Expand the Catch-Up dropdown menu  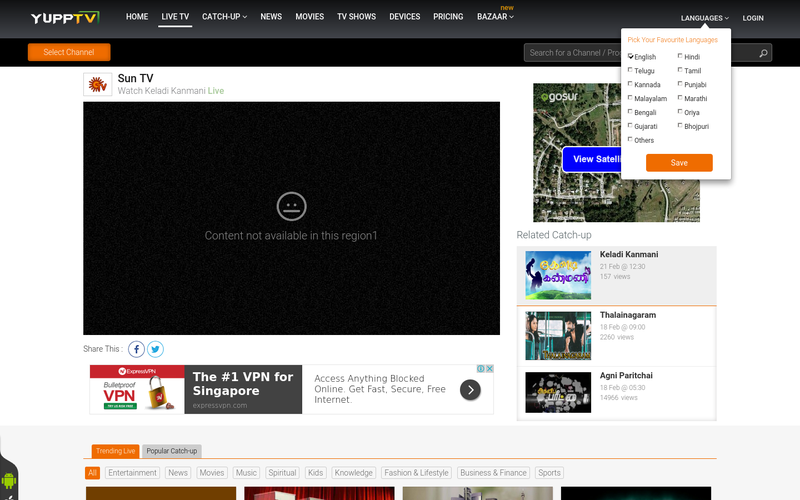point(224,17)
